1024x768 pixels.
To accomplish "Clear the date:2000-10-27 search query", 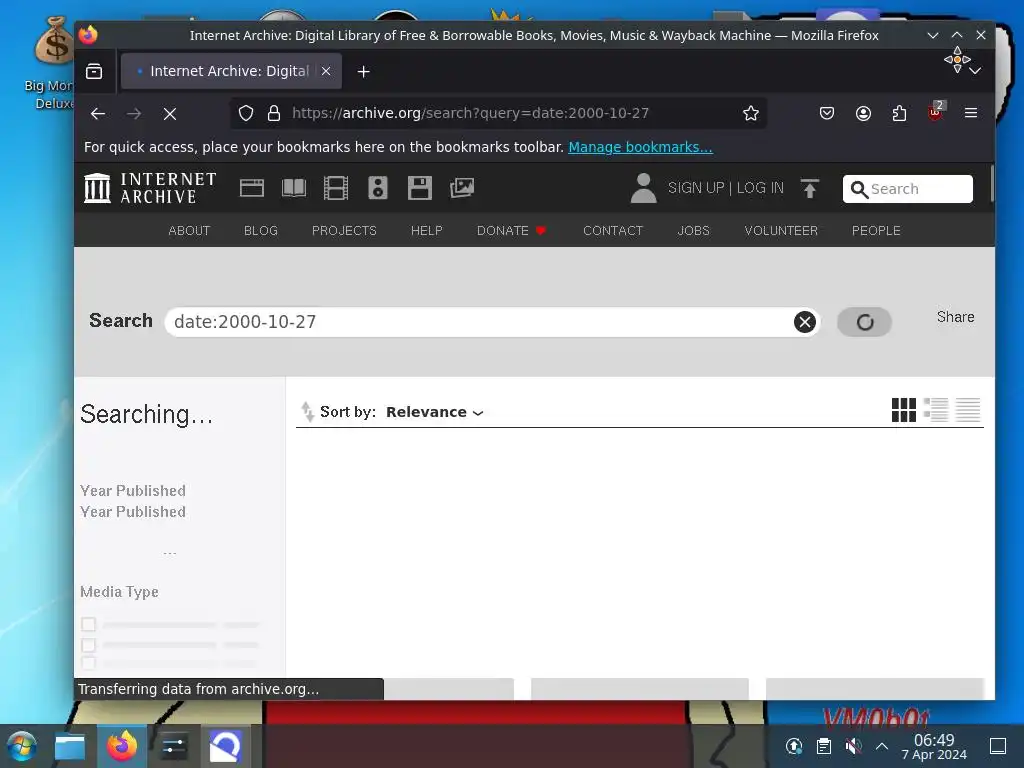I will point(805,322).
